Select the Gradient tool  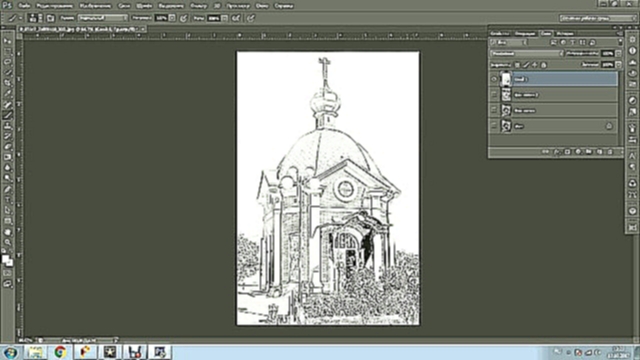click(7, 158)
